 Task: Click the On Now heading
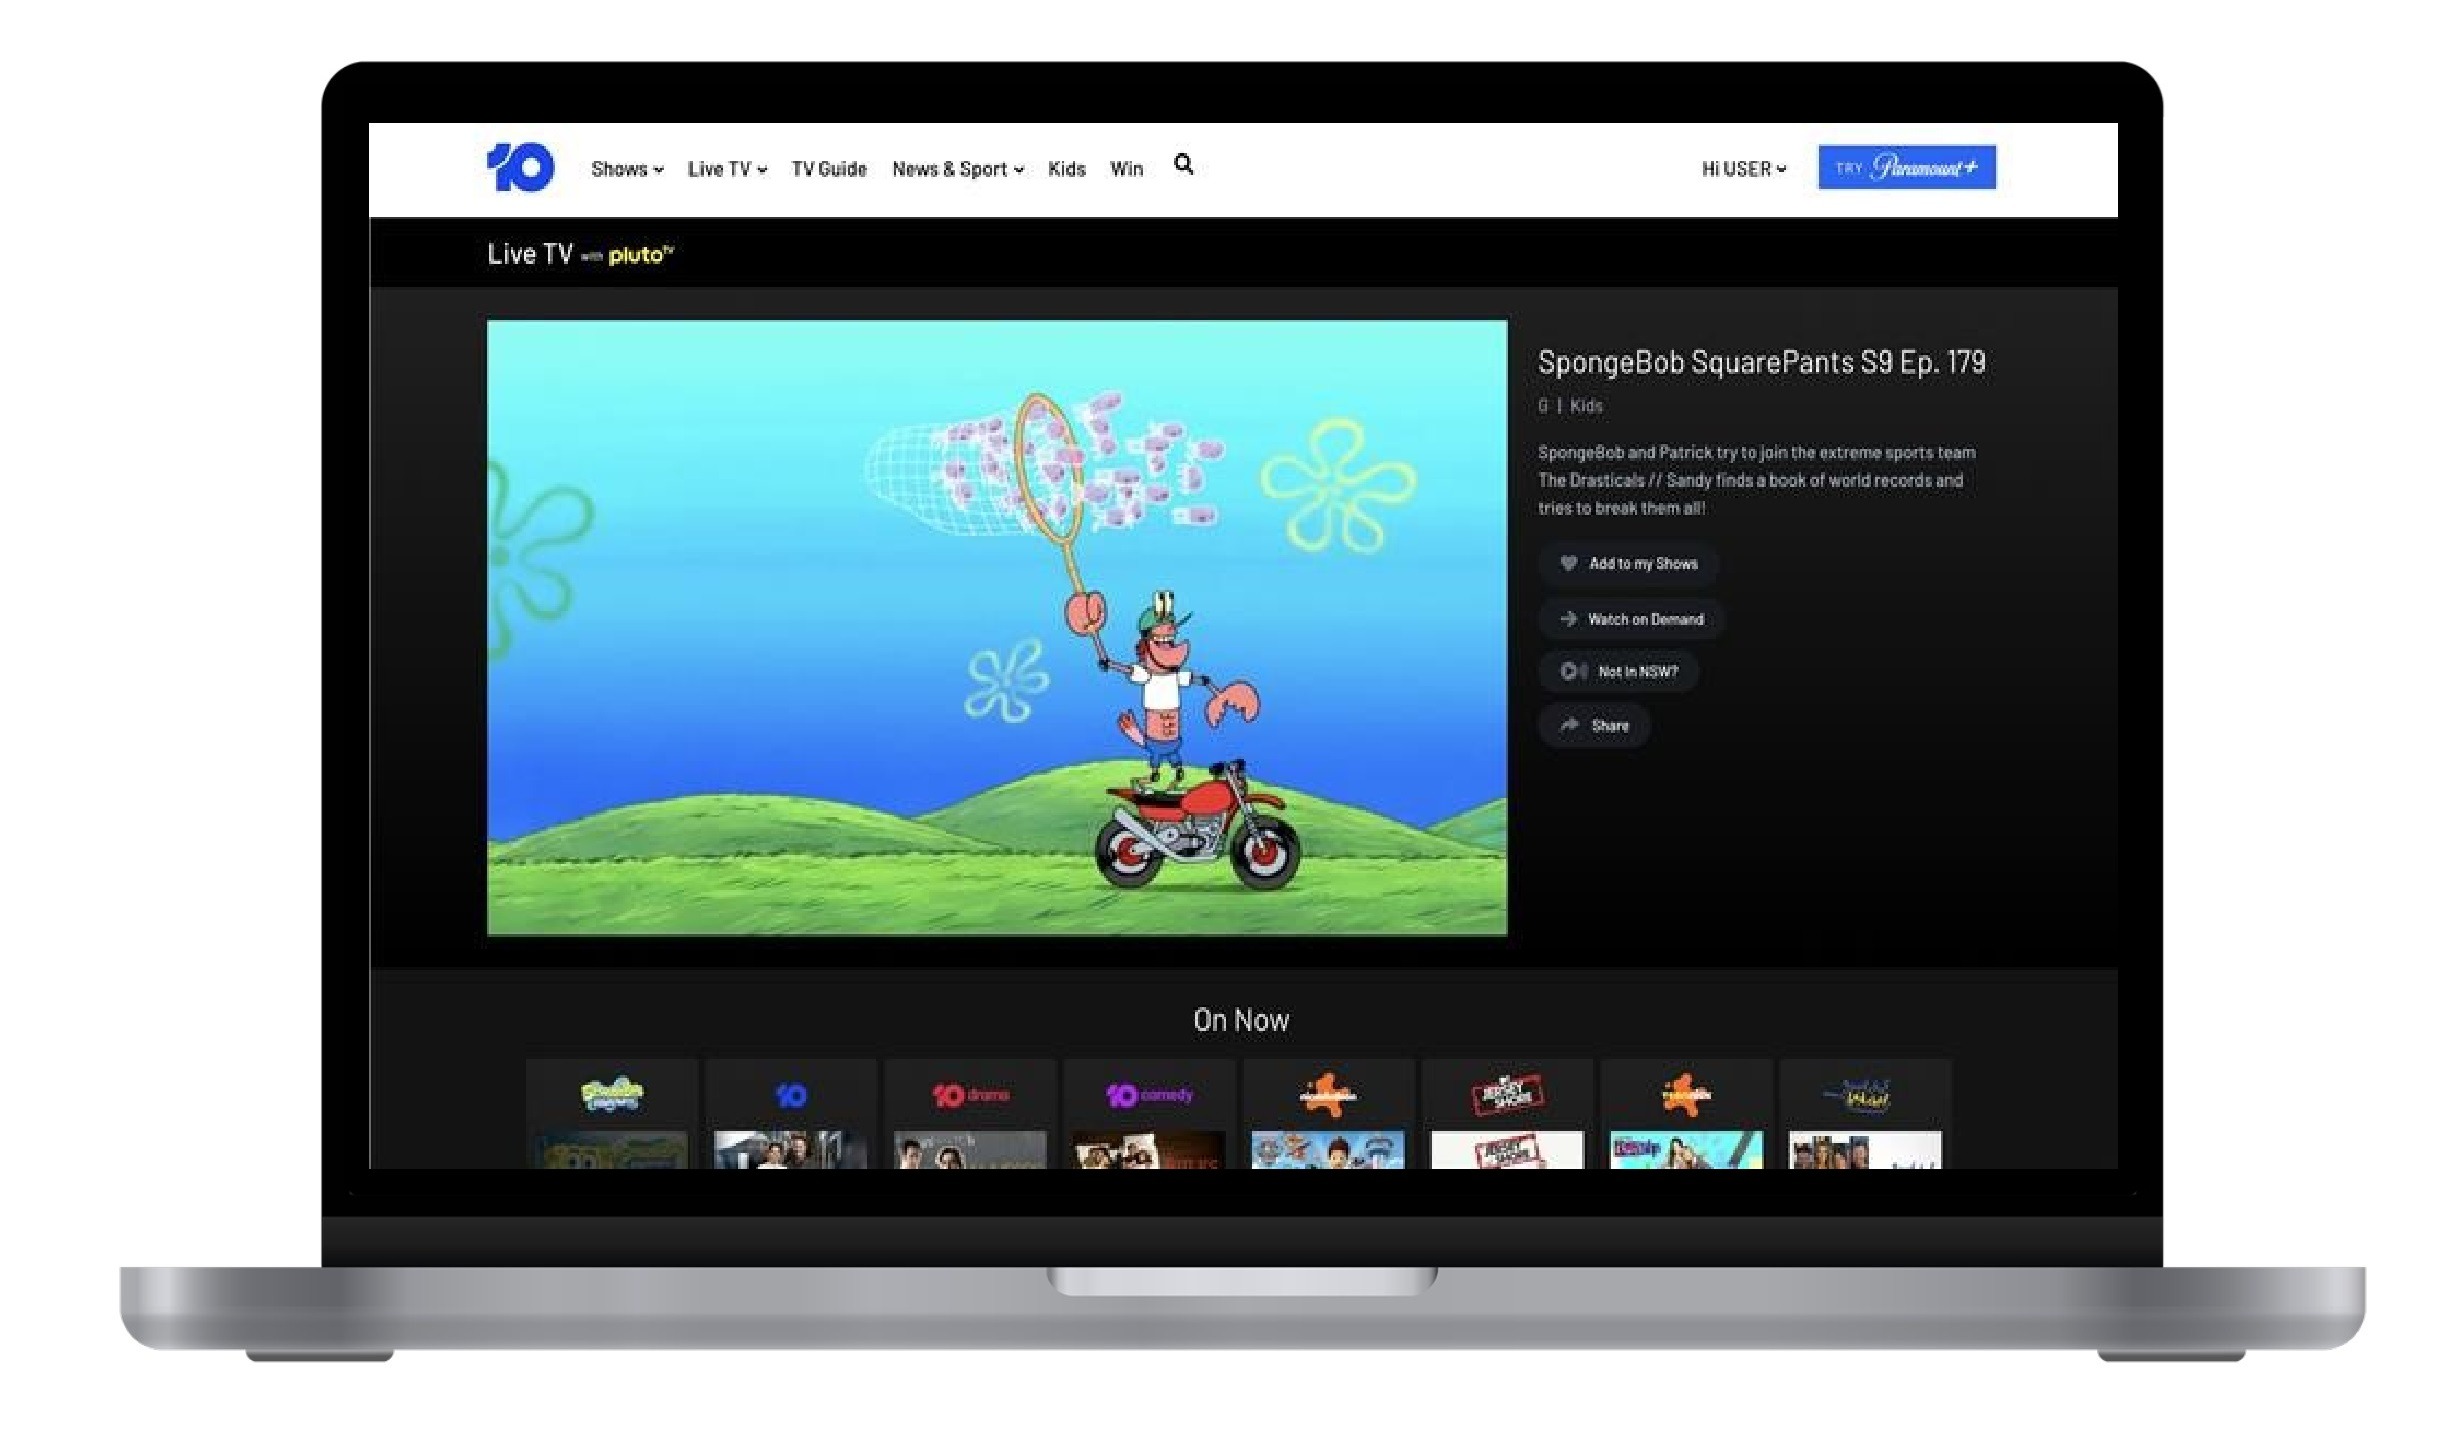(x=1241, y=1020)
